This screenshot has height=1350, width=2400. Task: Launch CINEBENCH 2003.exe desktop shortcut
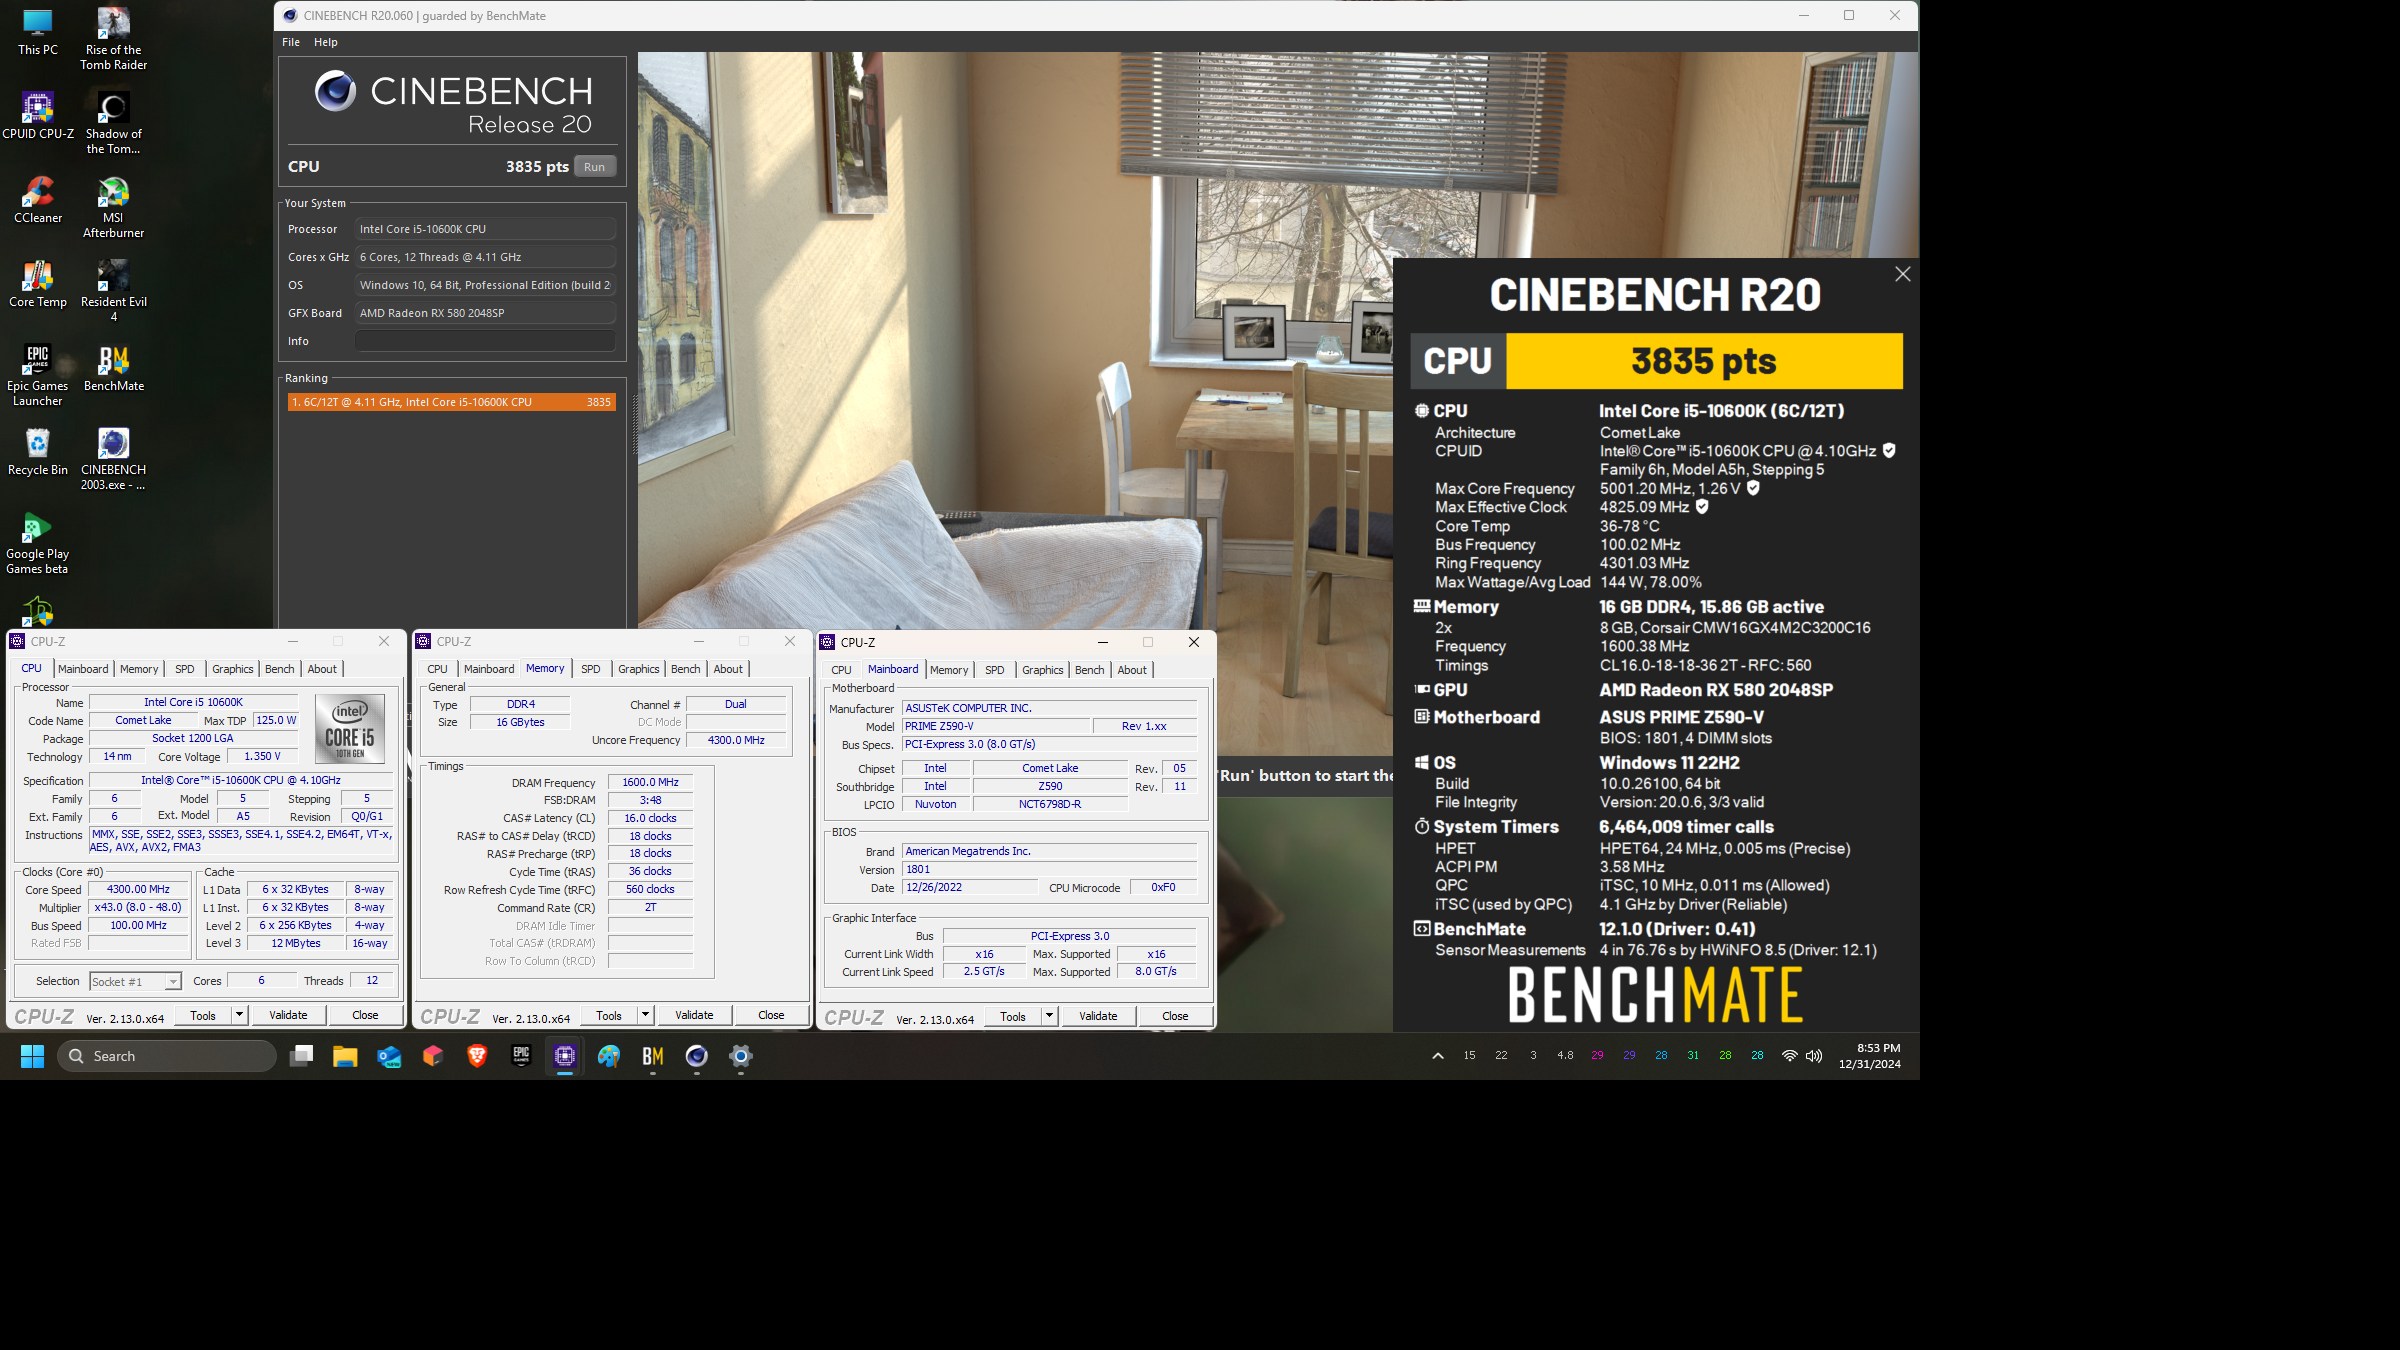[113, 460]
